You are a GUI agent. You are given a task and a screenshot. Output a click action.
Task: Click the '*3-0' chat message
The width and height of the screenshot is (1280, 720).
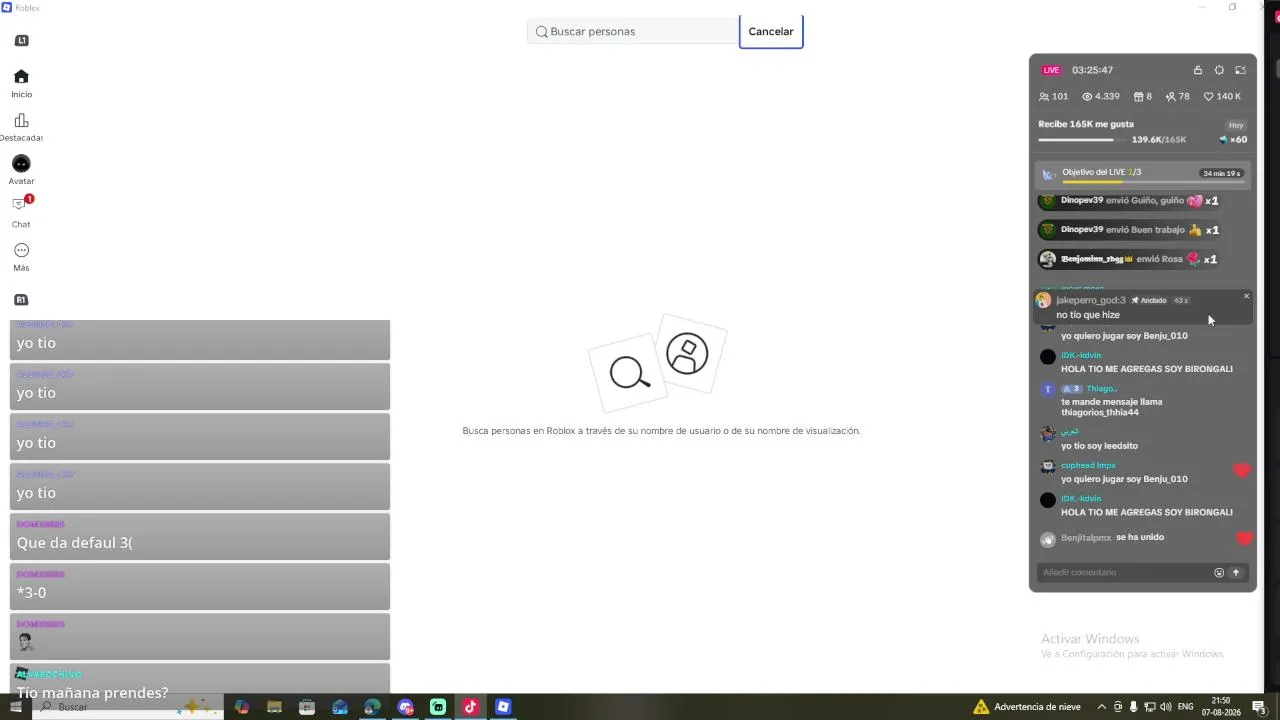coord(200,586)
